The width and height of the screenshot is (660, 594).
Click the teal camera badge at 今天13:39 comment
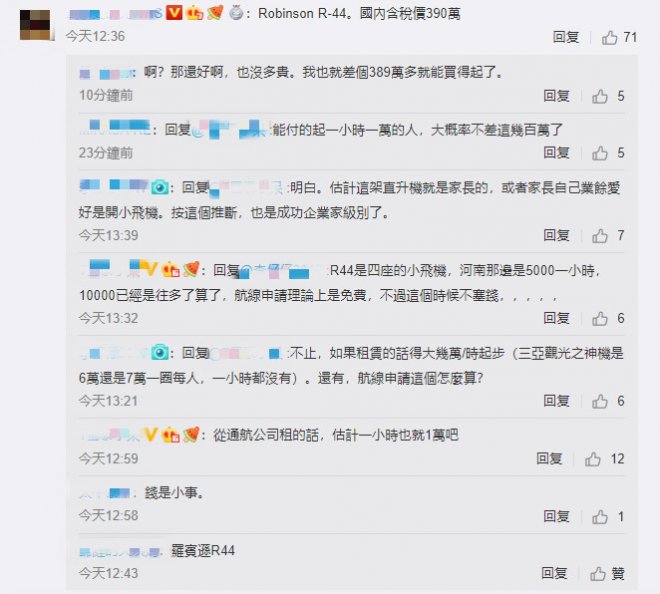click(x=160, y=187)
